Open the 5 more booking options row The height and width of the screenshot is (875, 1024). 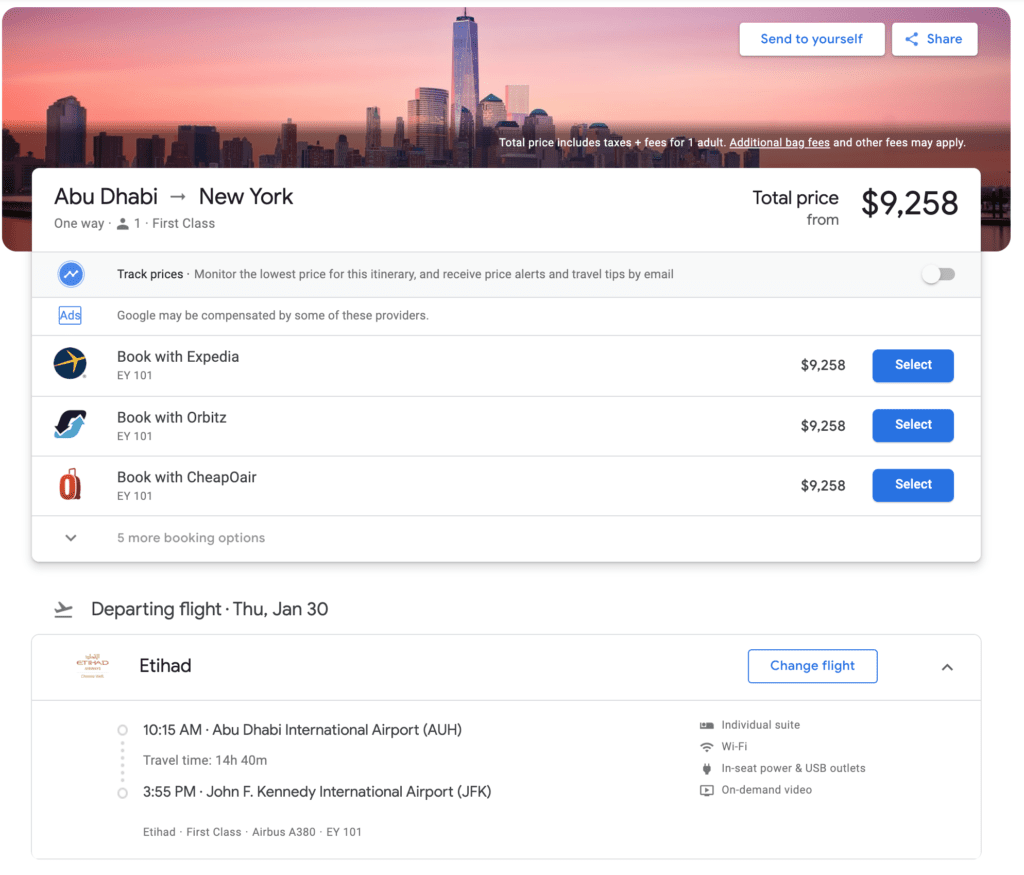(x=191, y=538)
